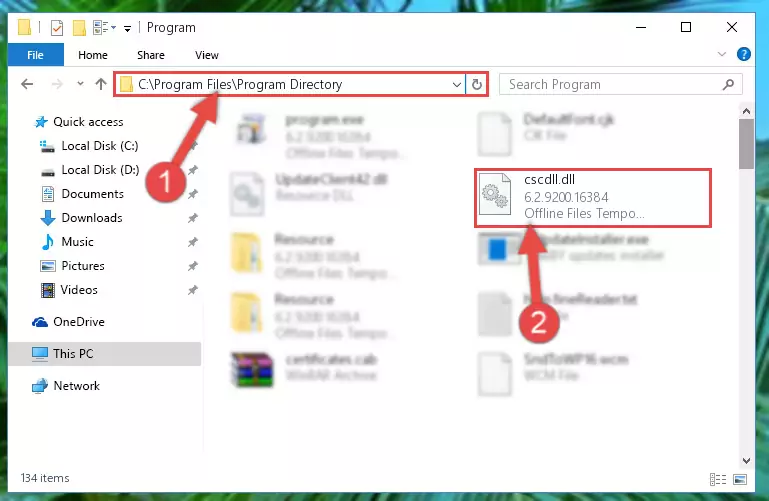Select the WinRAR archive .cab file icon
The height and width of the screenshot is (501, 769).
[x=252, y=370]
